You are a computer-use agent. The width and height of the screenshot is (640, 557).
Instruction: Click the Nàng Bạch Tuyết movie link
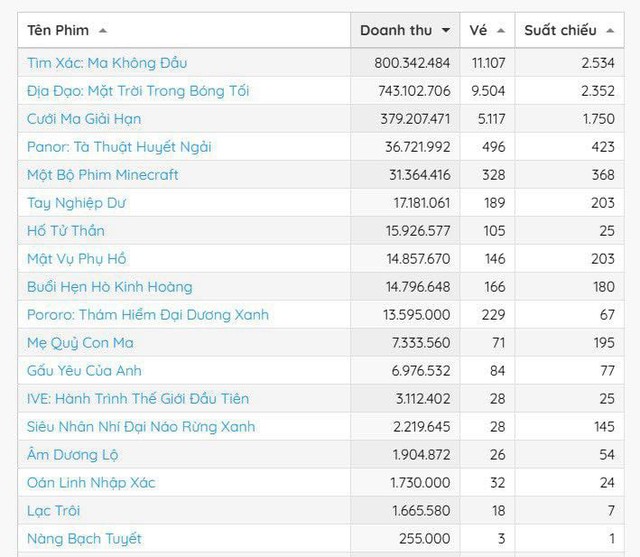coord(85,539)
